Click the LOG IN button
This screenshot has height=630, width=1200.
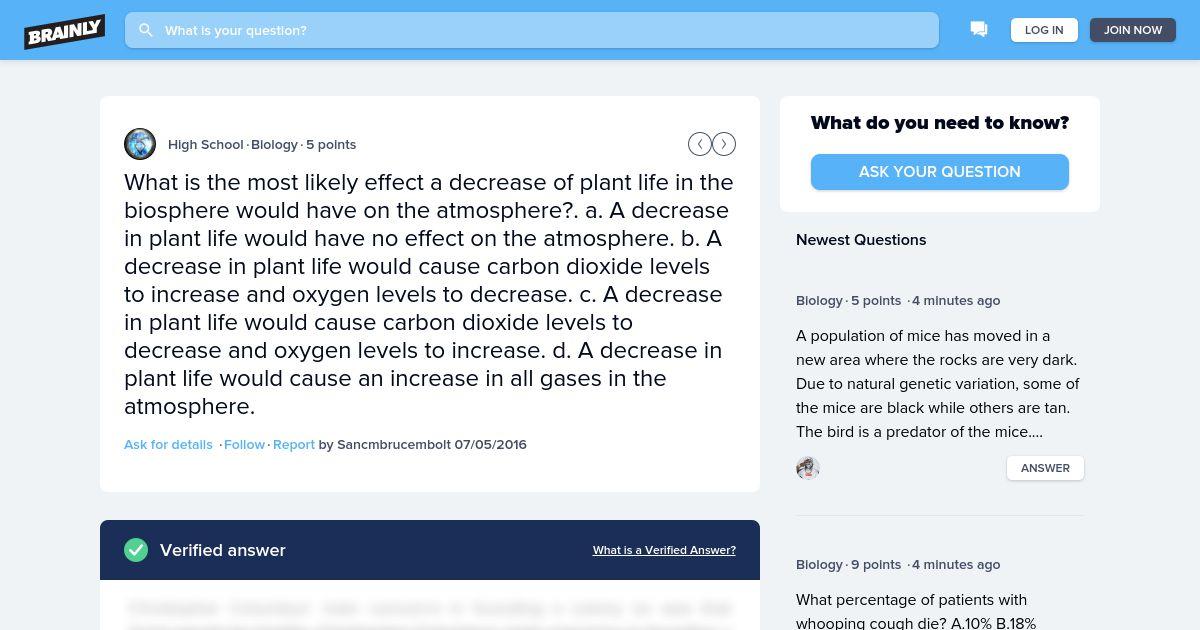pyautogui.click(x=1044, y=30)
